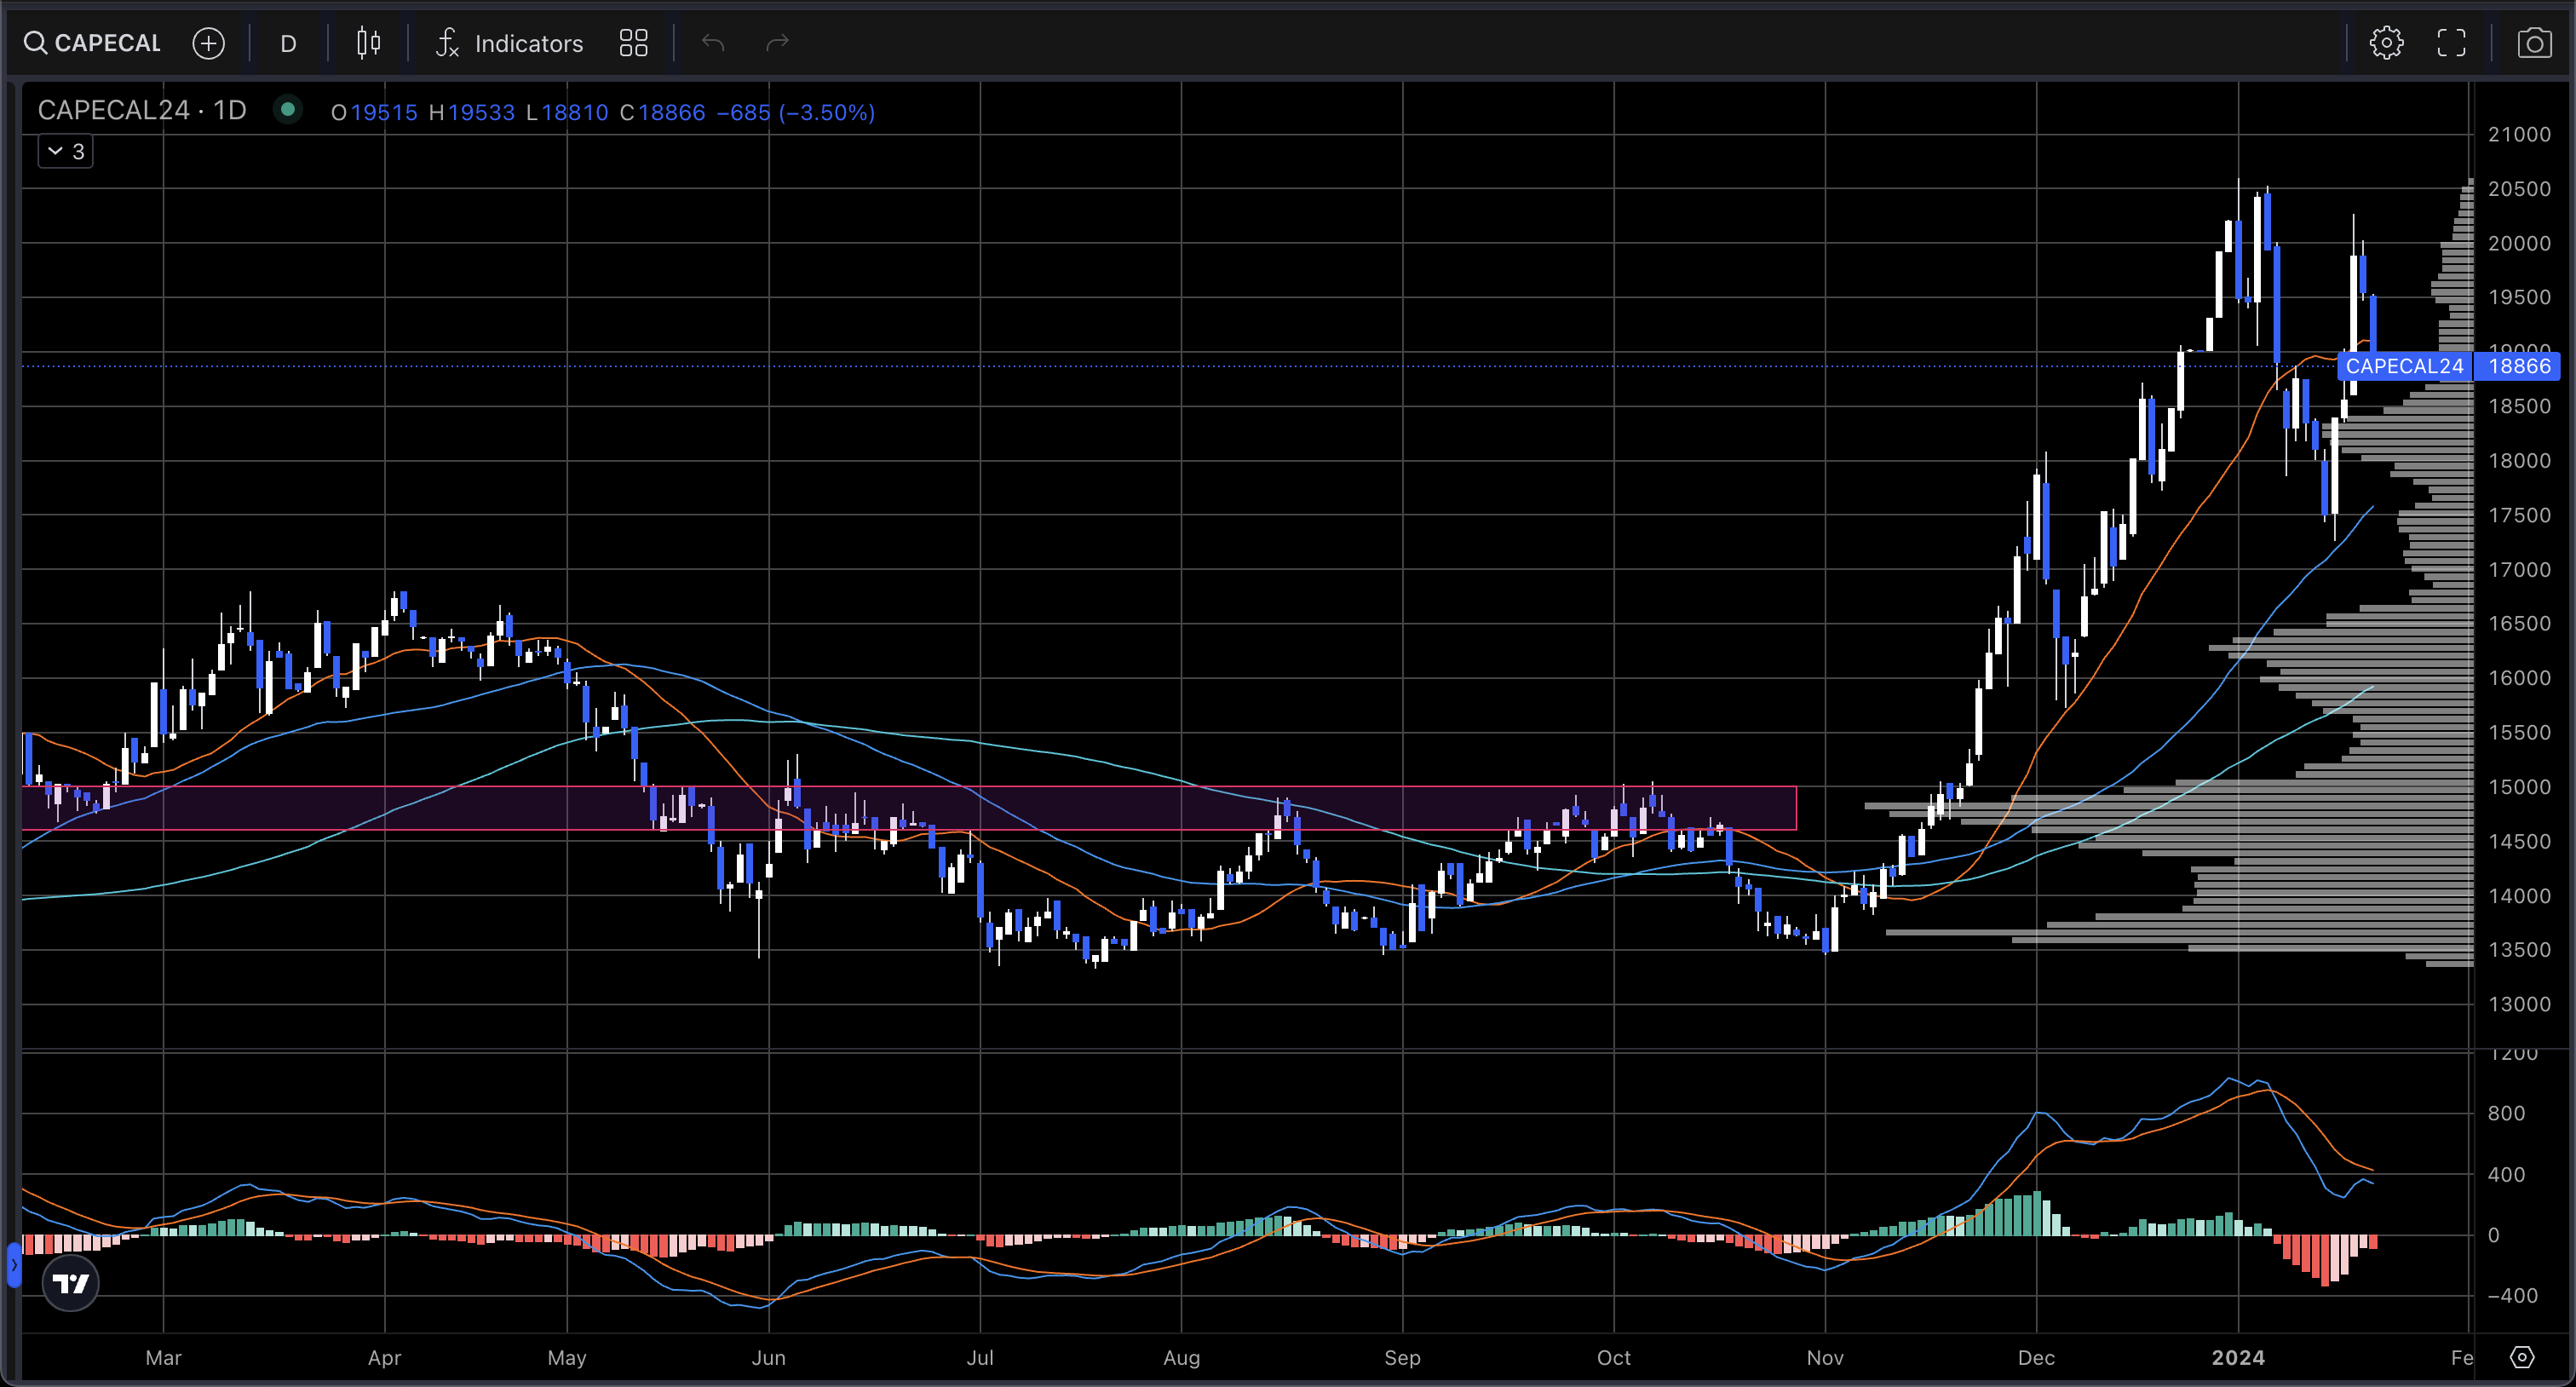
Task: Take a chart snapshot with the camera icon
Action: click(2534, 43)
